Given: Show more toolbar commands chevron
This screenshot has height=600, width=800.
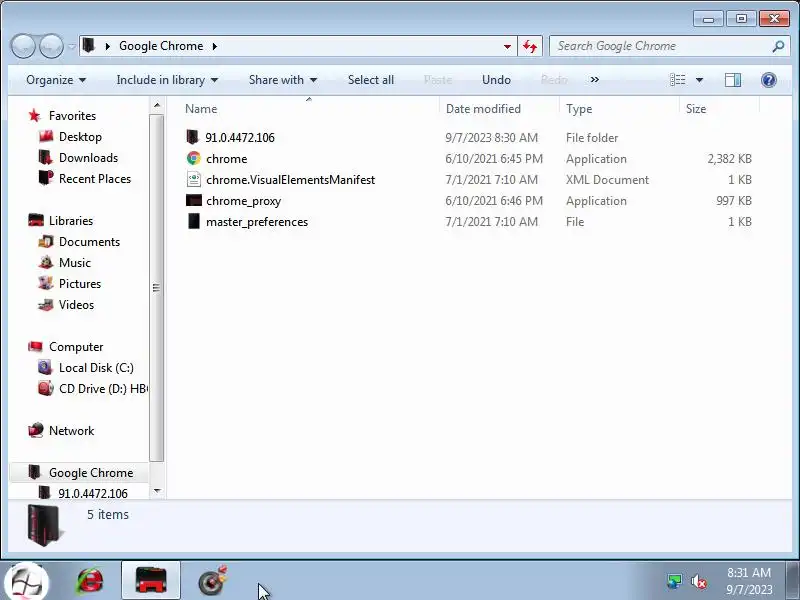Looking at the screenshot, I should [x=594, y=80].
